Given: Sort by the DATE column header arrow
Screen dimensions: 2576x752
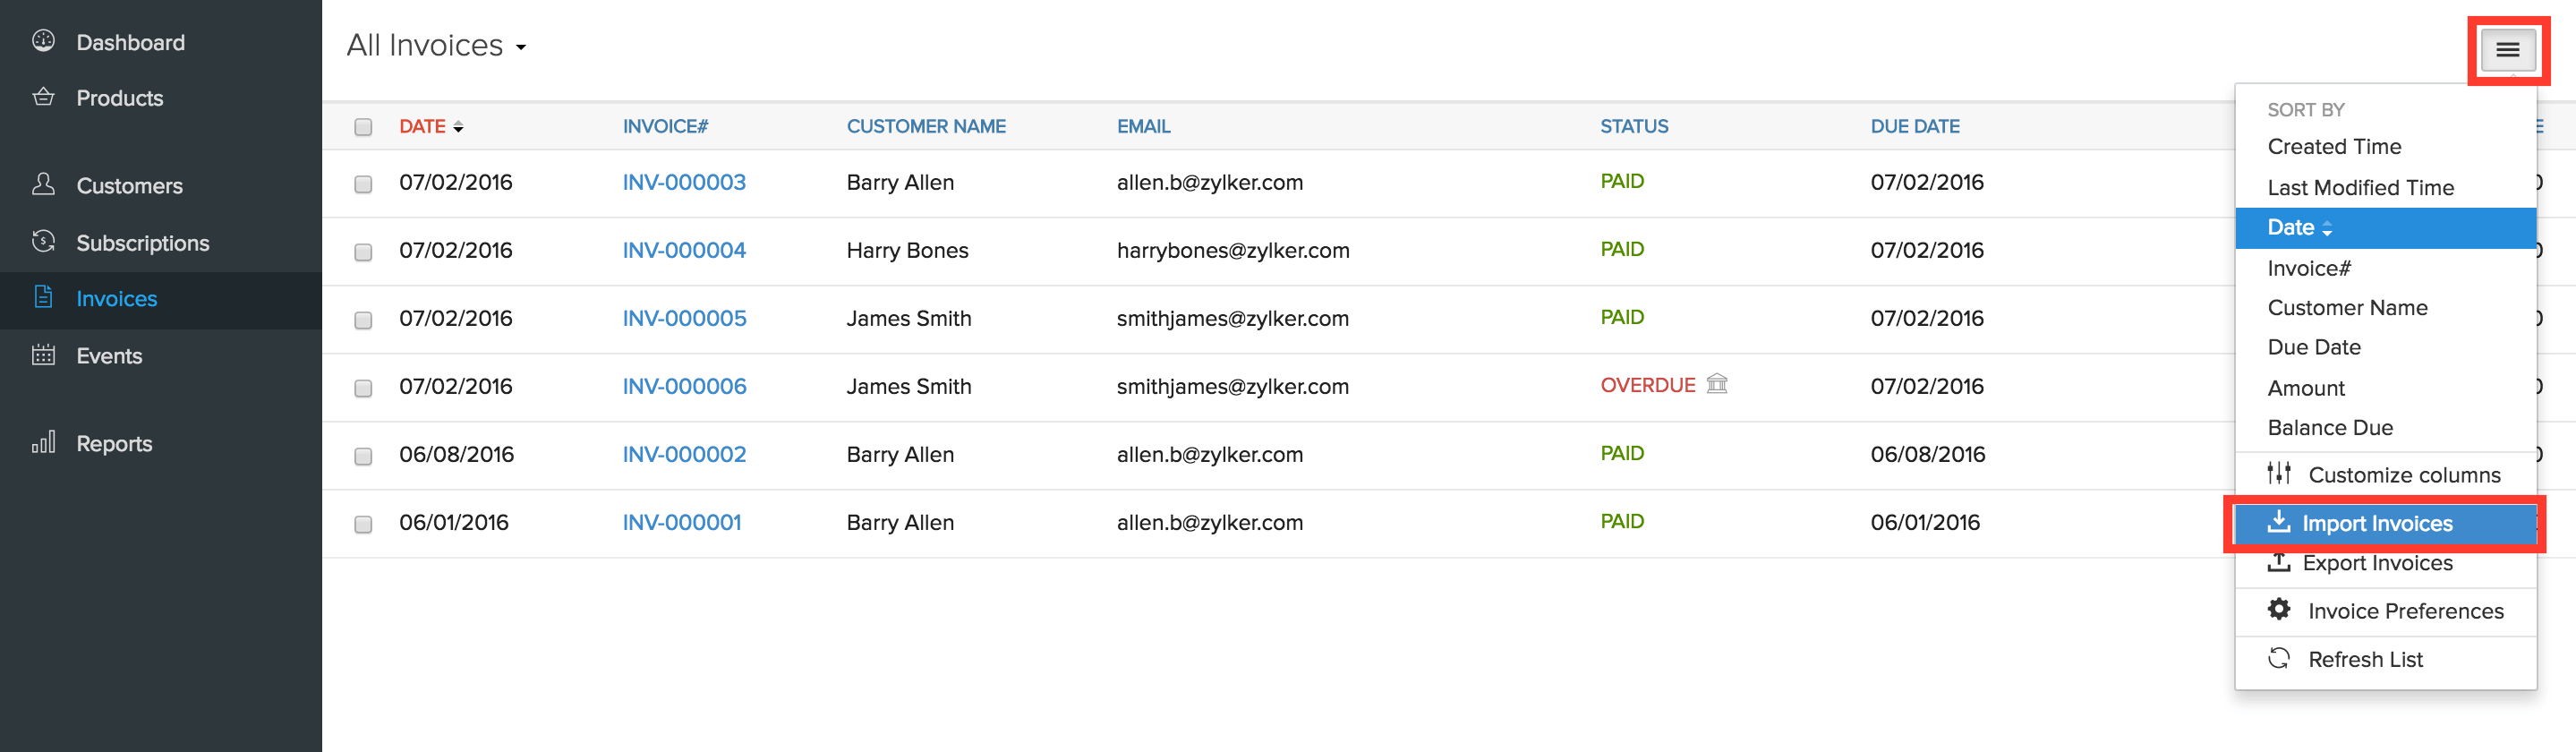Looking at the screenshot, I should [458, 127].
